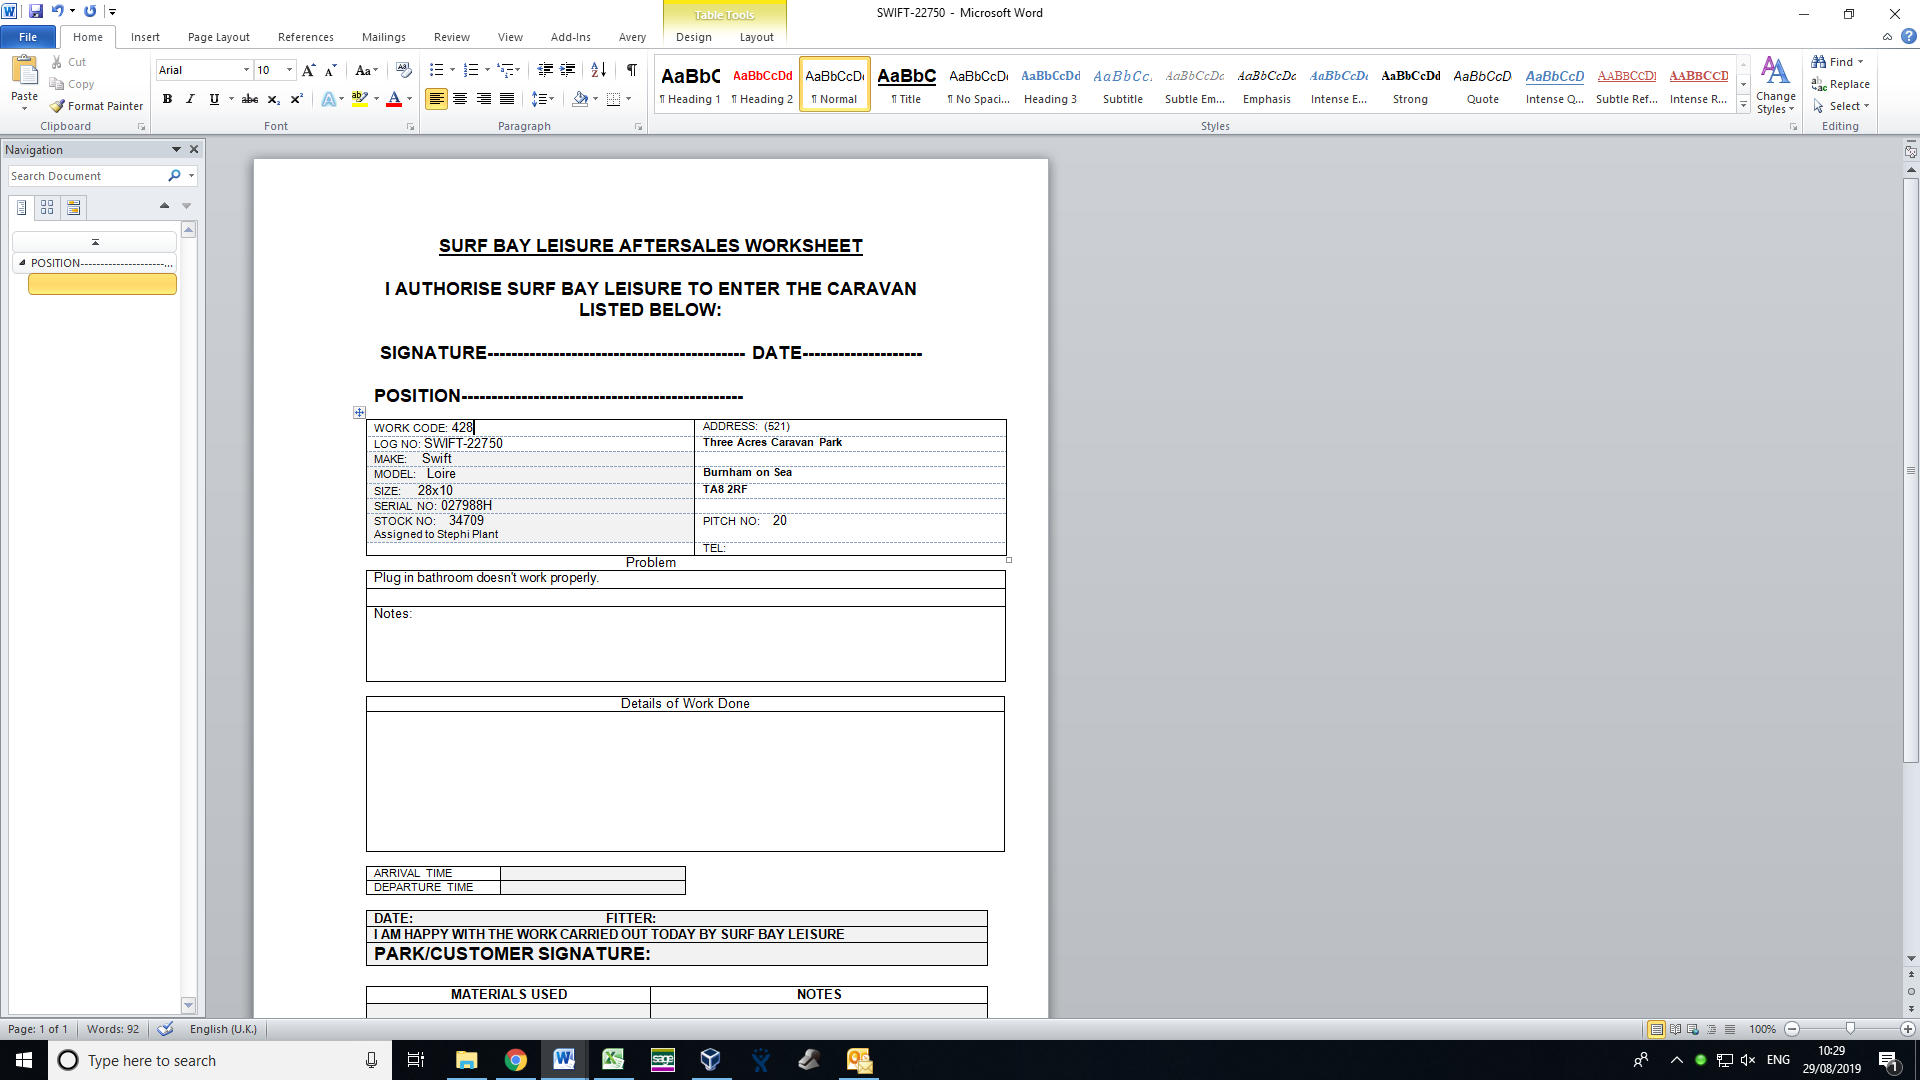Apply the Heading 1 style
Screen dimensions: 1920x1080
click(690, 84)
